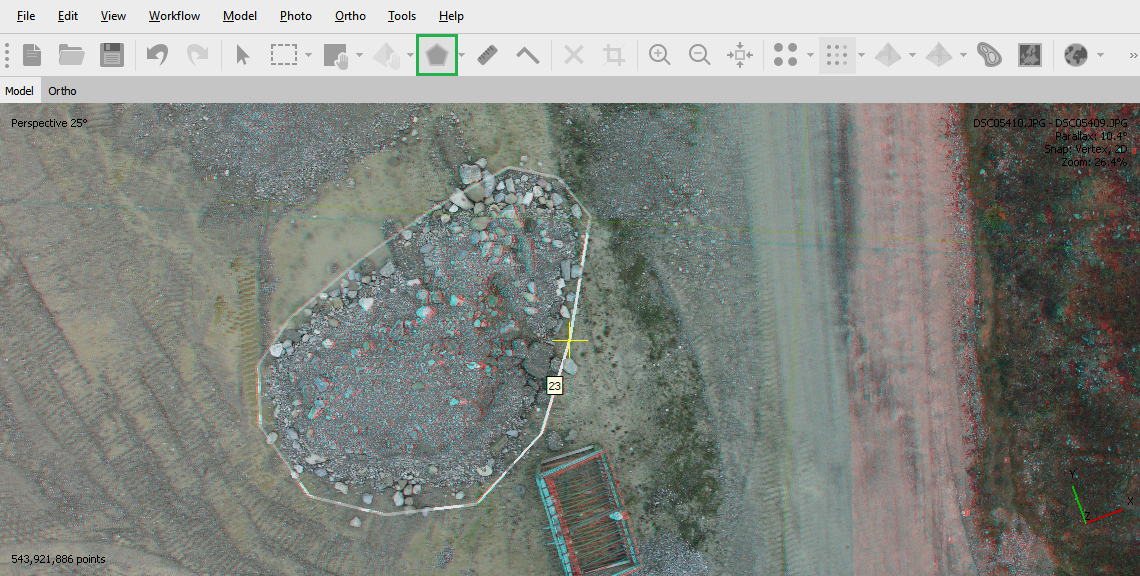1140x576 pixels.
Task: Click the Snap: Vertex, 2D readout
Action: pyautogui.click(x=1085, y=149)
